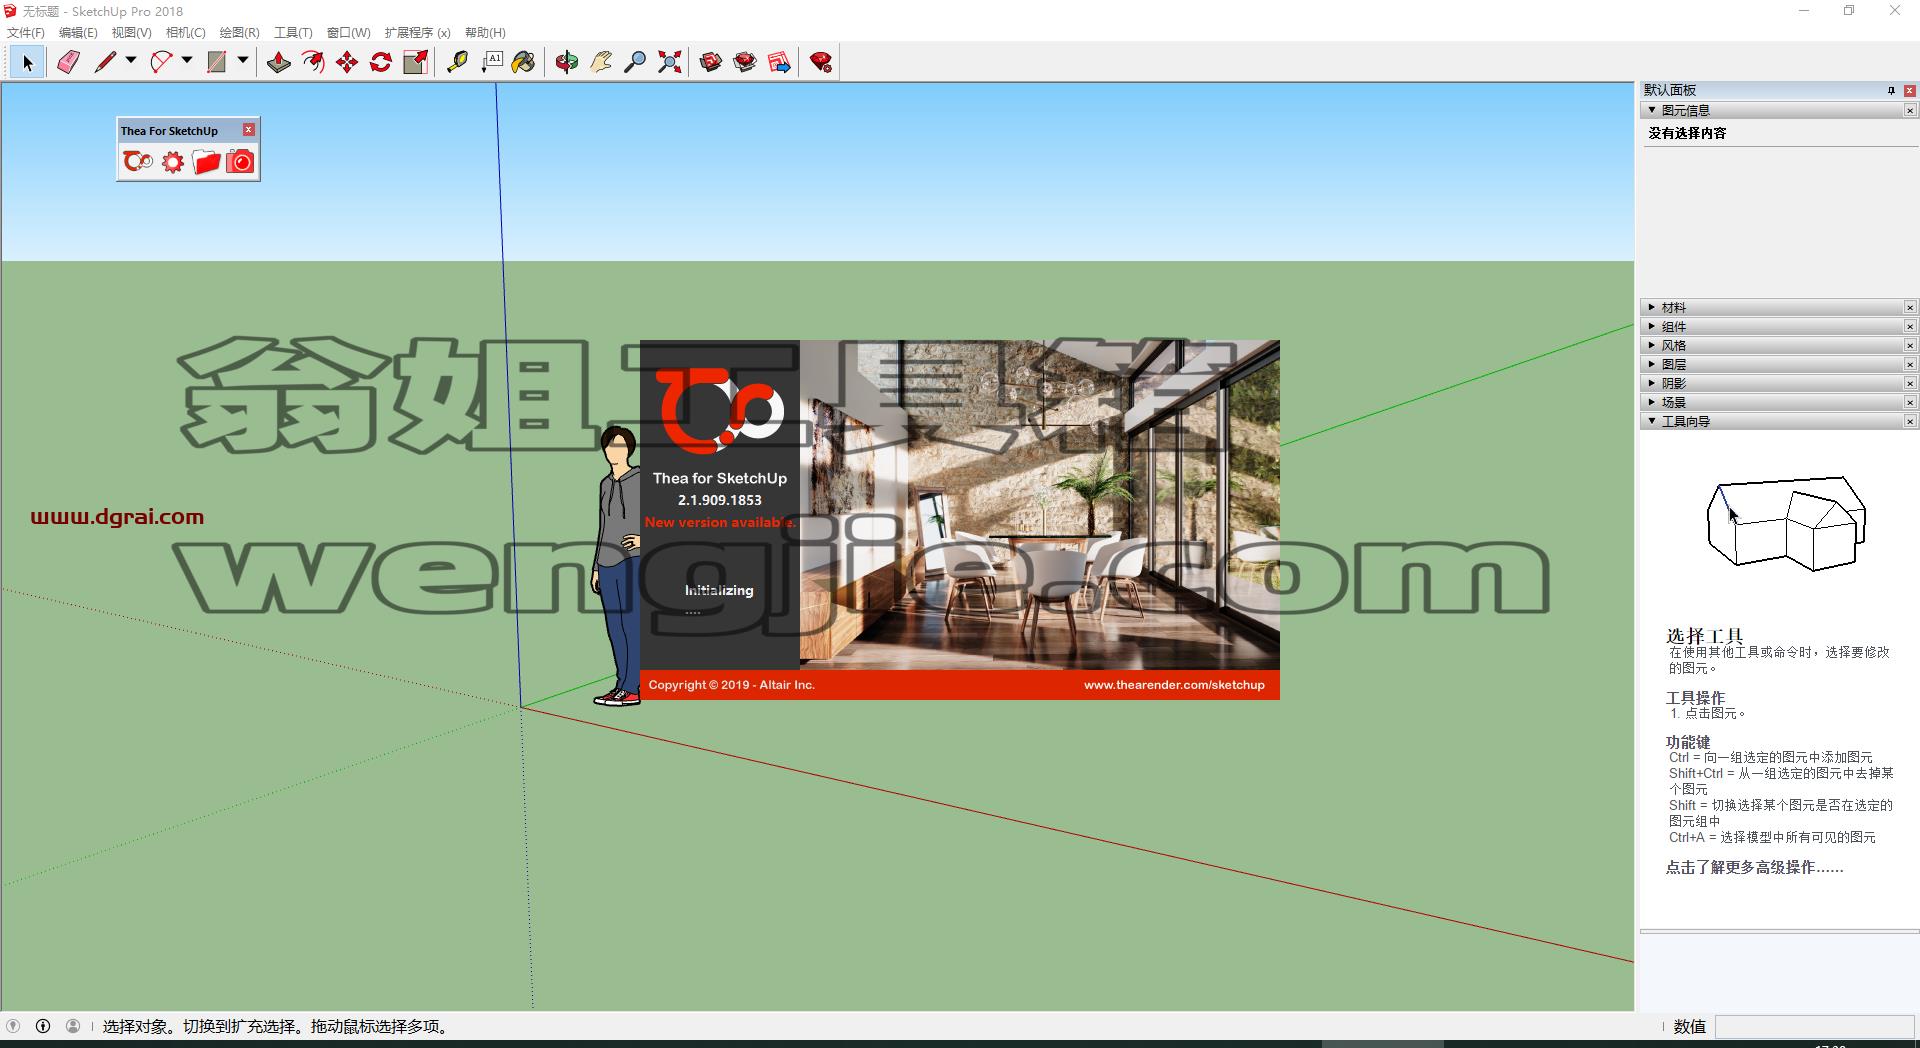This screenshot has height=1048, width=1920.
Task: Open the 工具(T) menu
Action: click(x=293, y=33)
